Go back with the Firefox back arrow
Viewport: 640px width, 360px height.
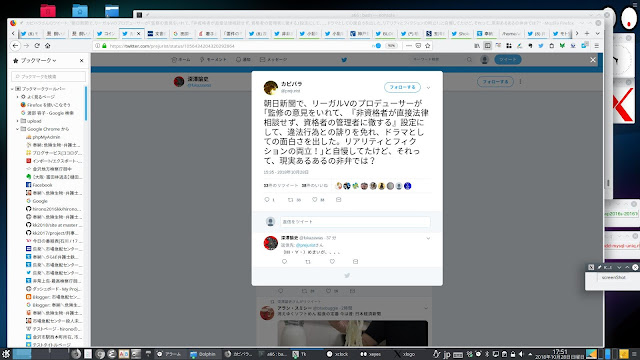[16, 46]
